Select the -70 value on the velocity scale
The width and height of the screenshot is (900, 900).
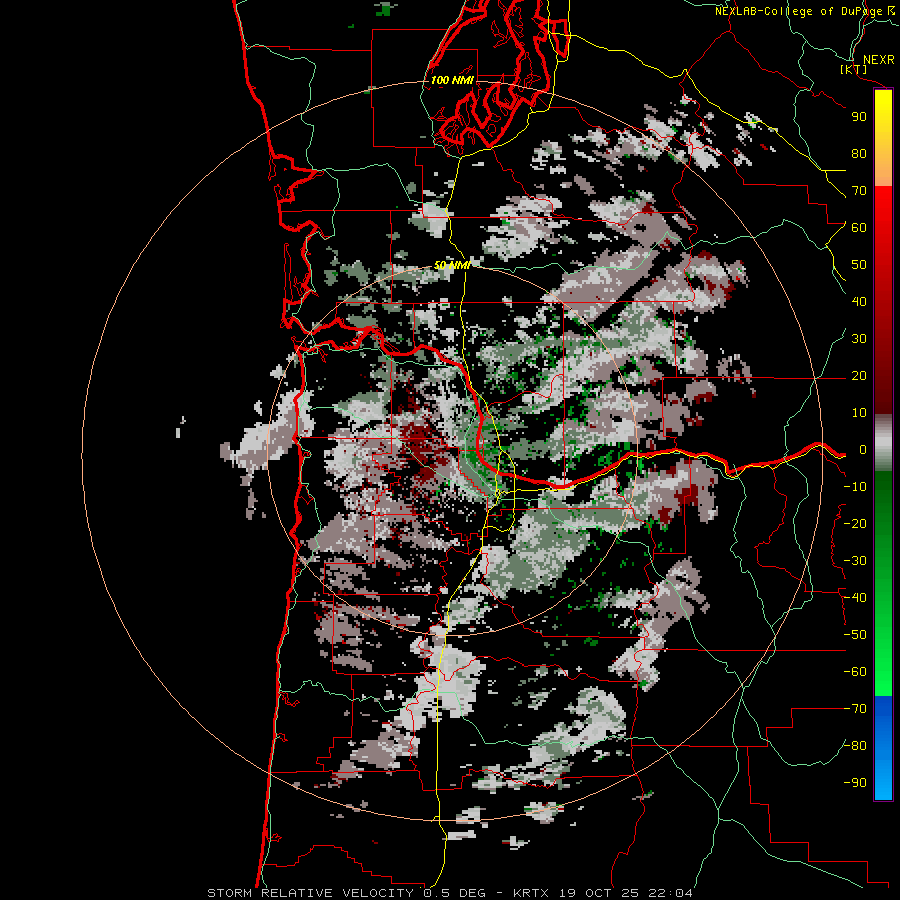[855, 709]
